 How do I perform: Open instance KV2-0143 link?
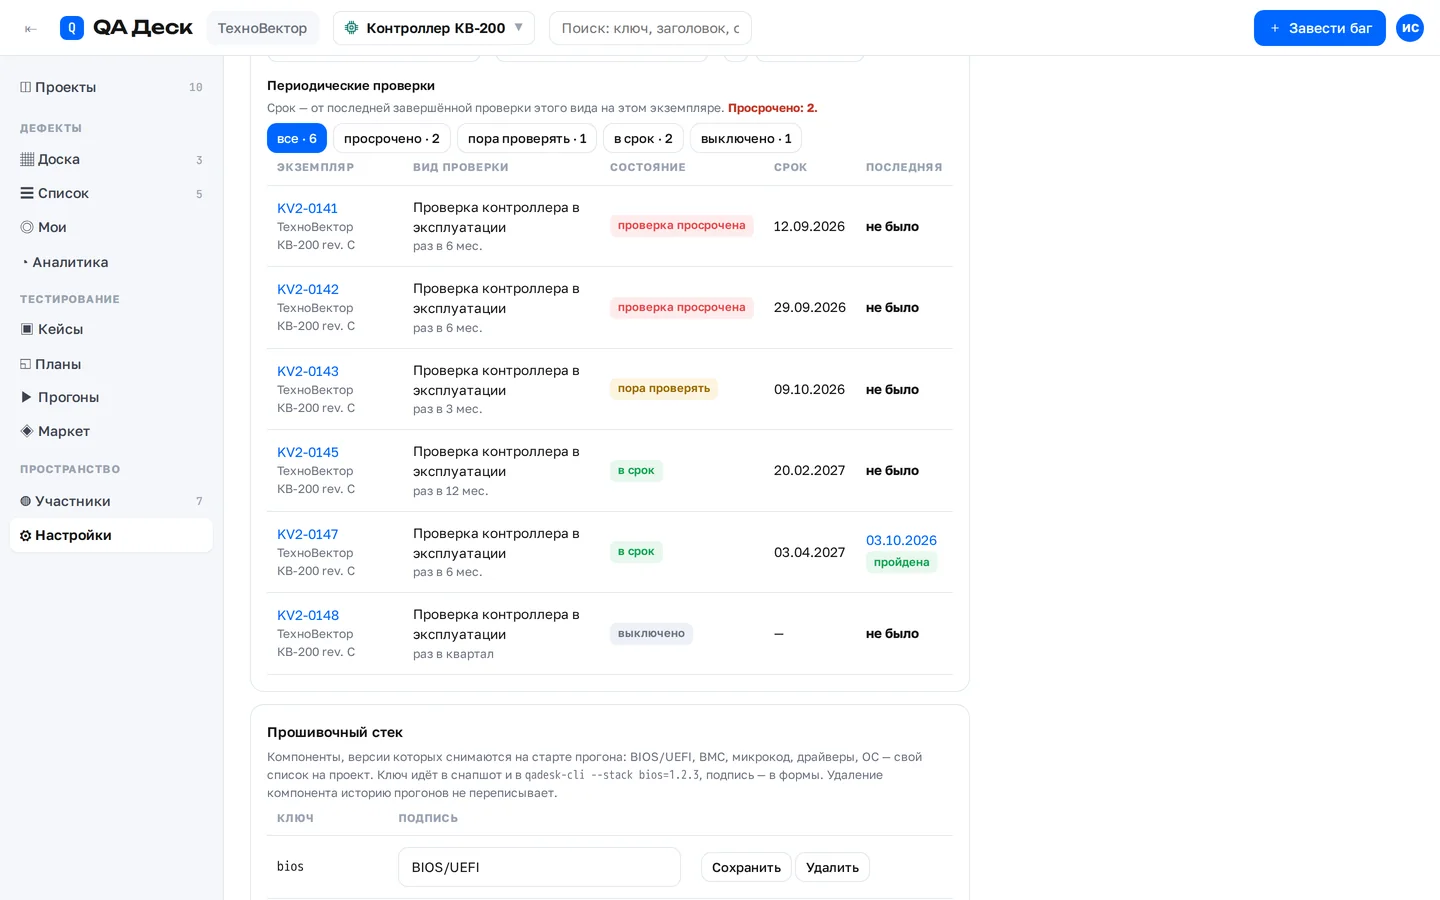tap(308, 371)
